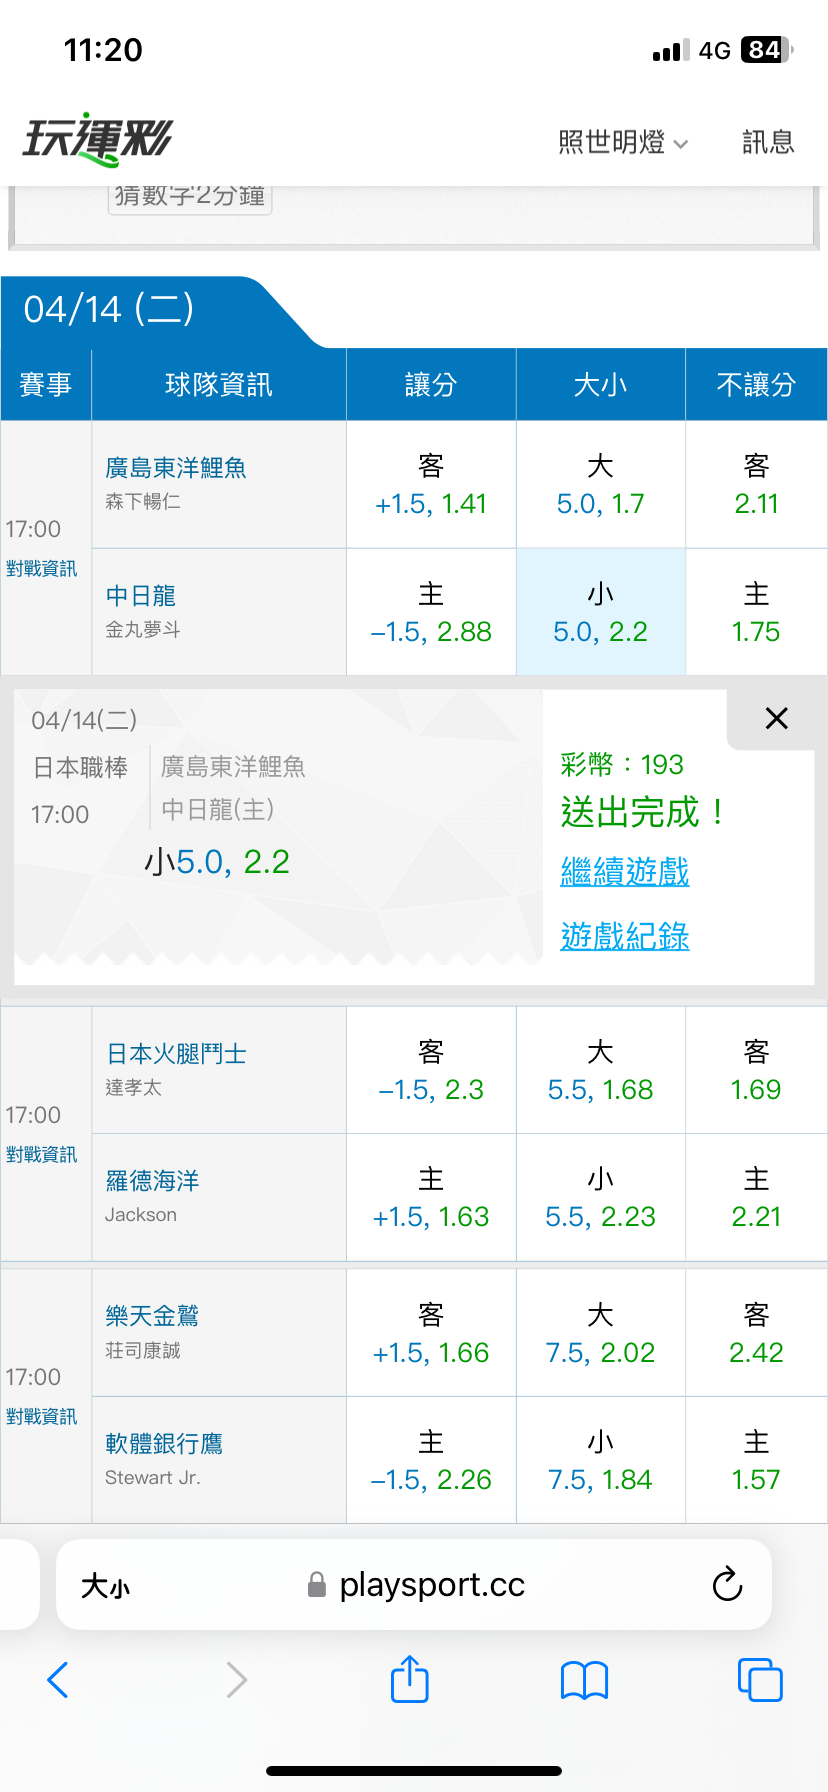
Task: Select 大 5.0, 1.7 for Hiroshima game
Action: point(600,485)
